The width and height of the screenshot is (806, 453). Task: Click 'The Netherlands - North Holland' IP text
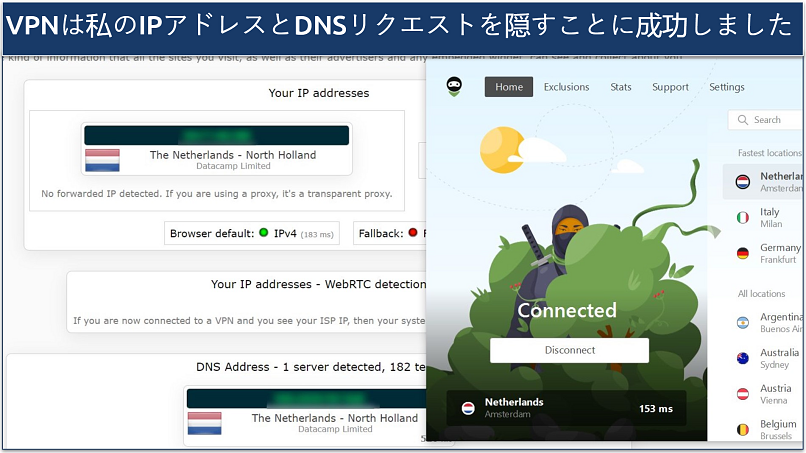pos(233,155)
